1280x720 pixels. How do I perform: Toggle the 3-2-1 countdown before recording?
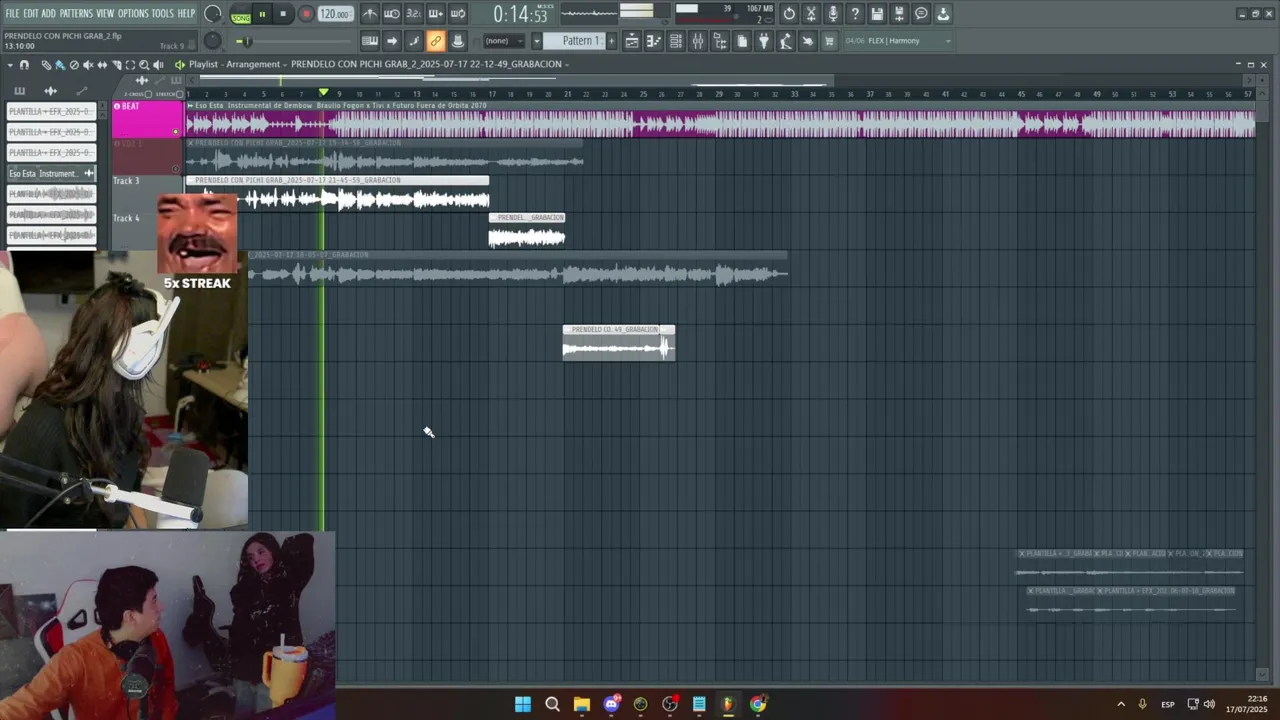click(414, 14)
